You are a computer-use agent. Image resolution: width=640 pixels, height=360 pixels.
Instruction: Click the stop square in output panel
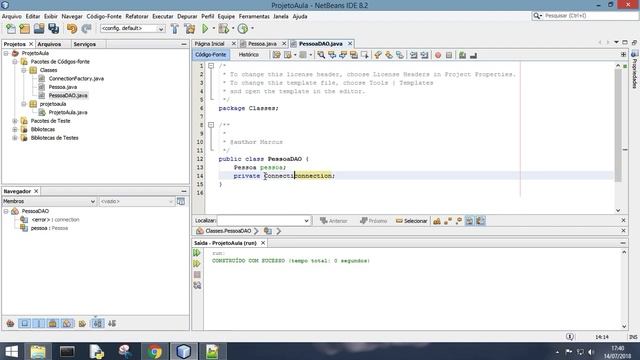[197, 275]
